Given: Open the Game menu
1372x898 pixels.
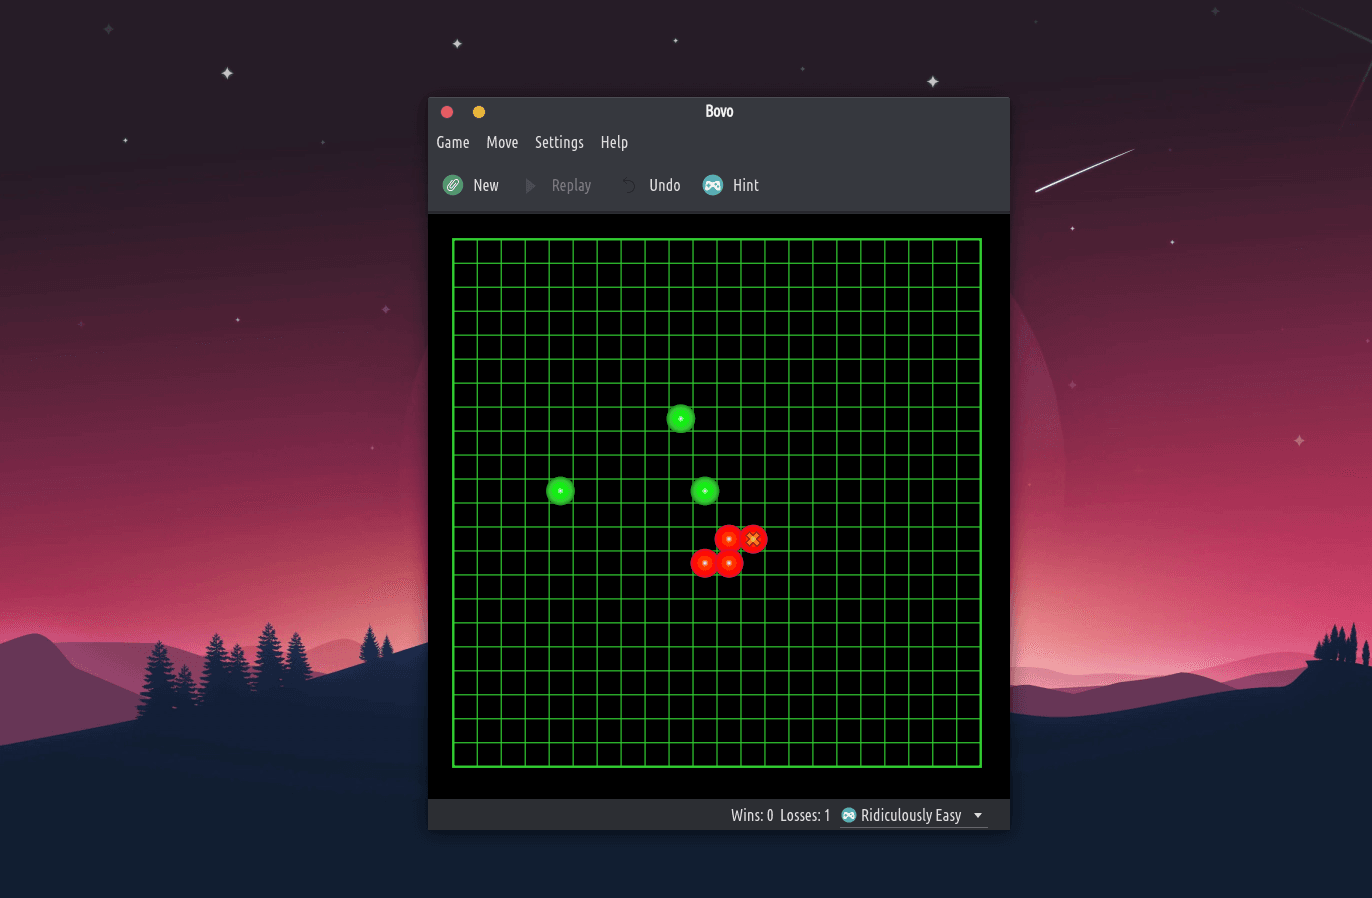Looking at the screenshot, I should pyautogui.click(x=453, y=142).
